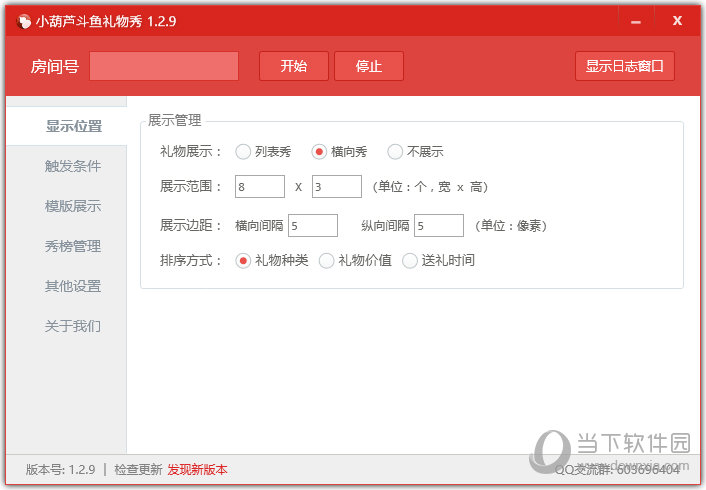Click the 版本号: 1.2.9 status text
The image size is (706, 490).
tap(60, 470)
